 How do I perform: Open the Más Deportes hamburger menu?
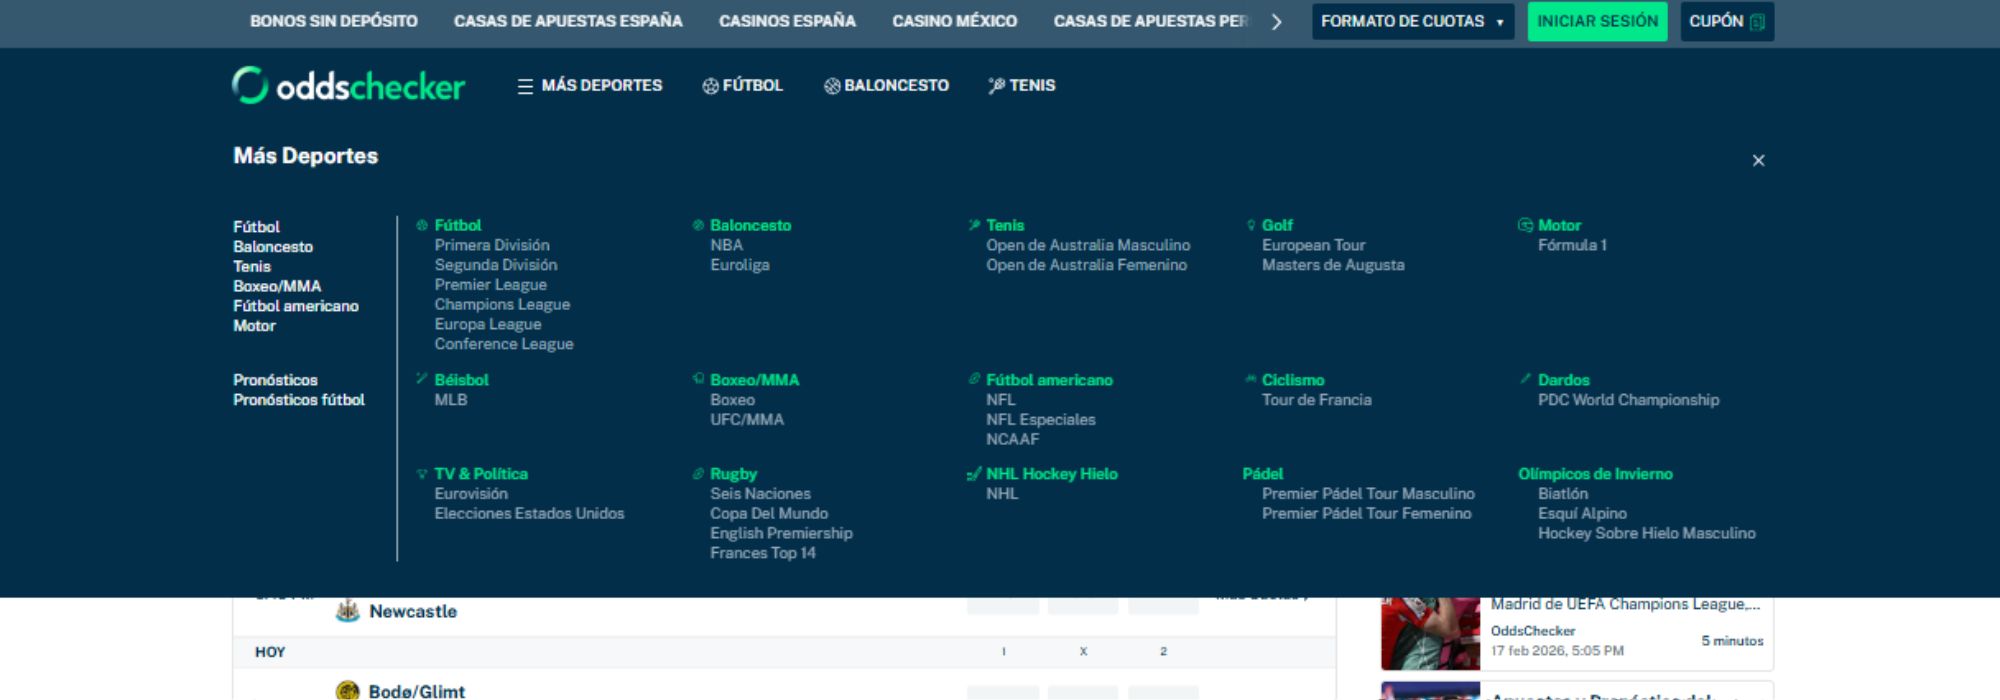(x=589, y=86)
